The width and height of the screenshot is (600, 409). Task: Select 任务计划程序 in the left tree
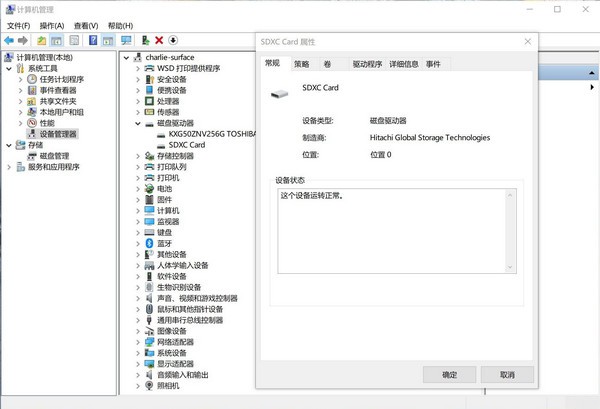[62, 79]
